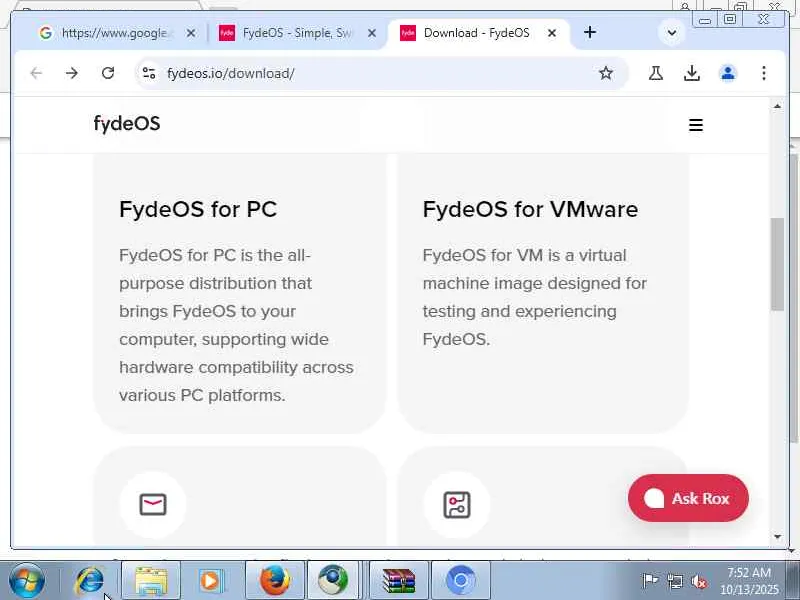Open a new tab with plus button
This screenshot has width=800, height=600.
tap(590, 33)
